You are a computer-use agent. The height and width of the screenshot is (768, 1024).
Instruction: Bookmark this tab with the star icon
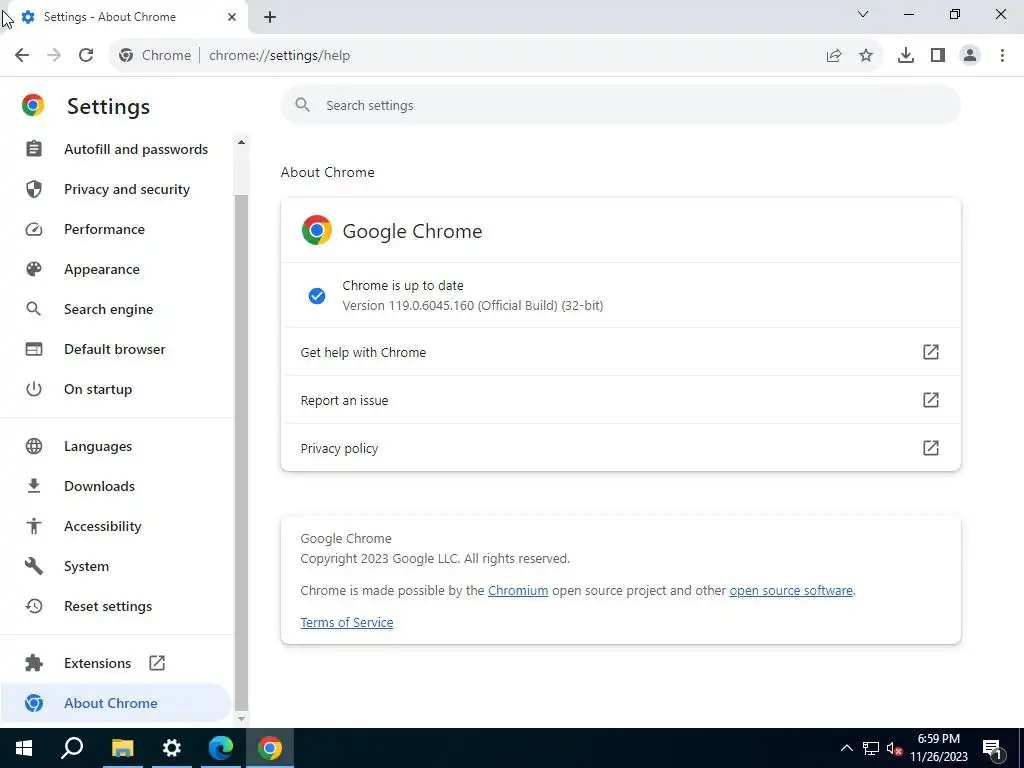pos(866,56)
